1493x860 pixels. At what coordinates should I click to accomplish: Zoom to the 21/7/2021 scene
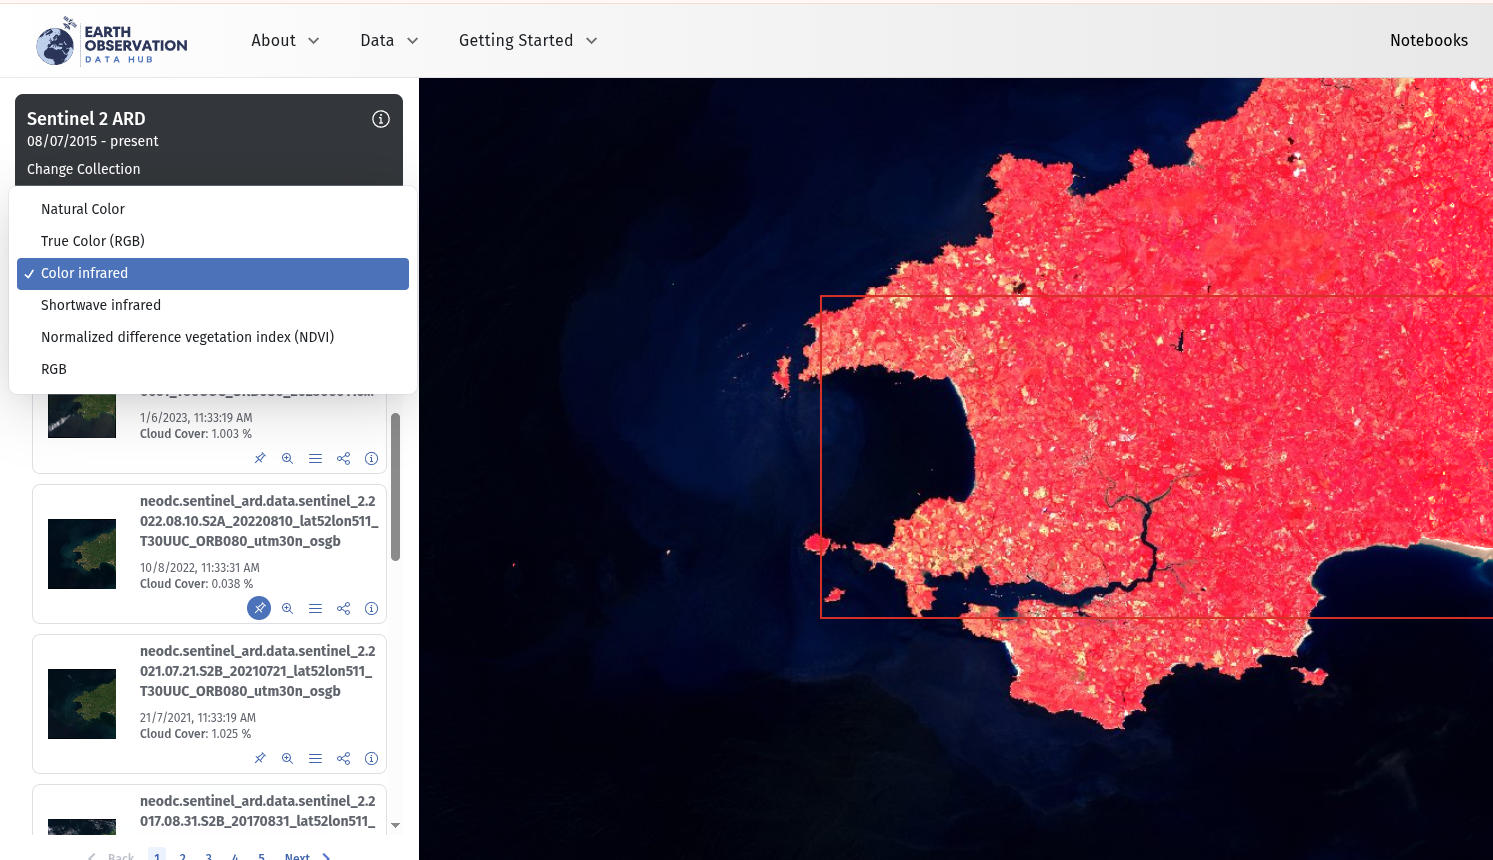coord(287,758)
